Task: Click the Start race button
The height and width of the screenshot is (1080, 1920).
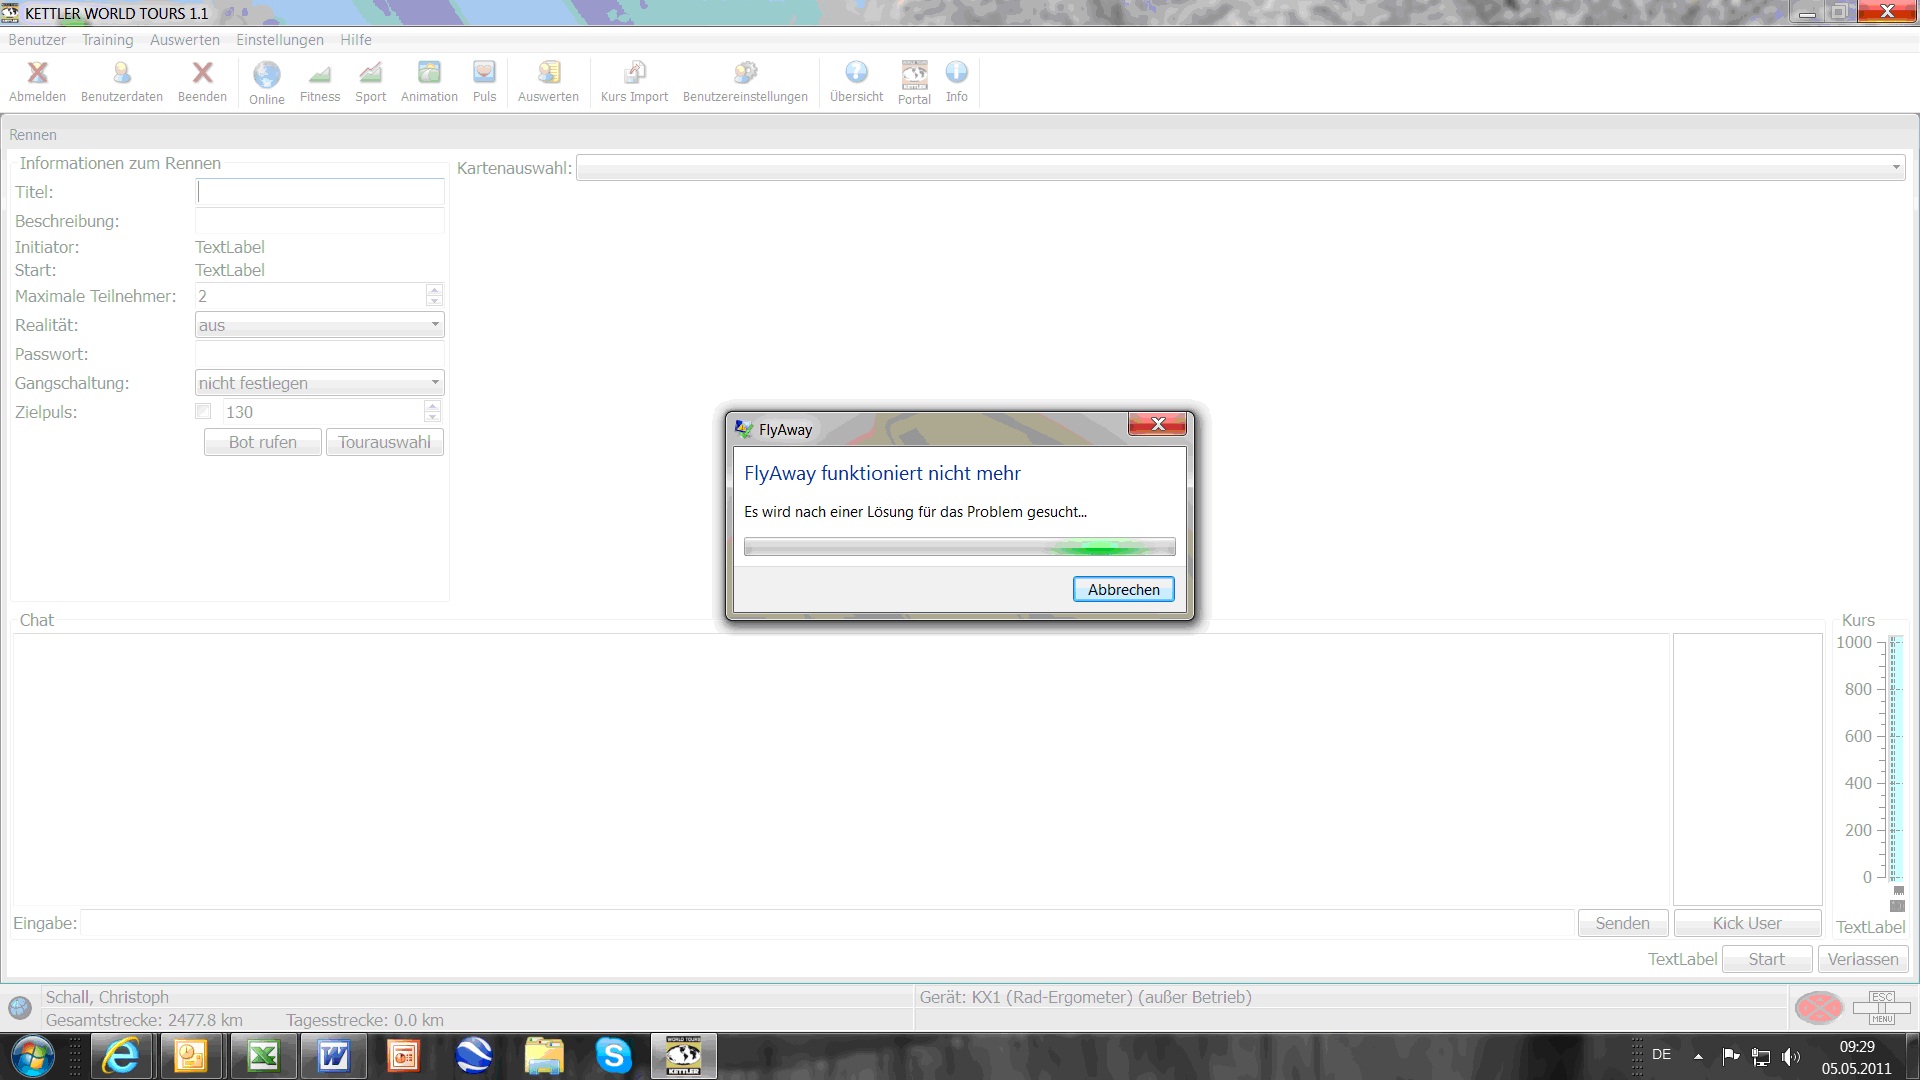Action: click(x=1766, y=959)
